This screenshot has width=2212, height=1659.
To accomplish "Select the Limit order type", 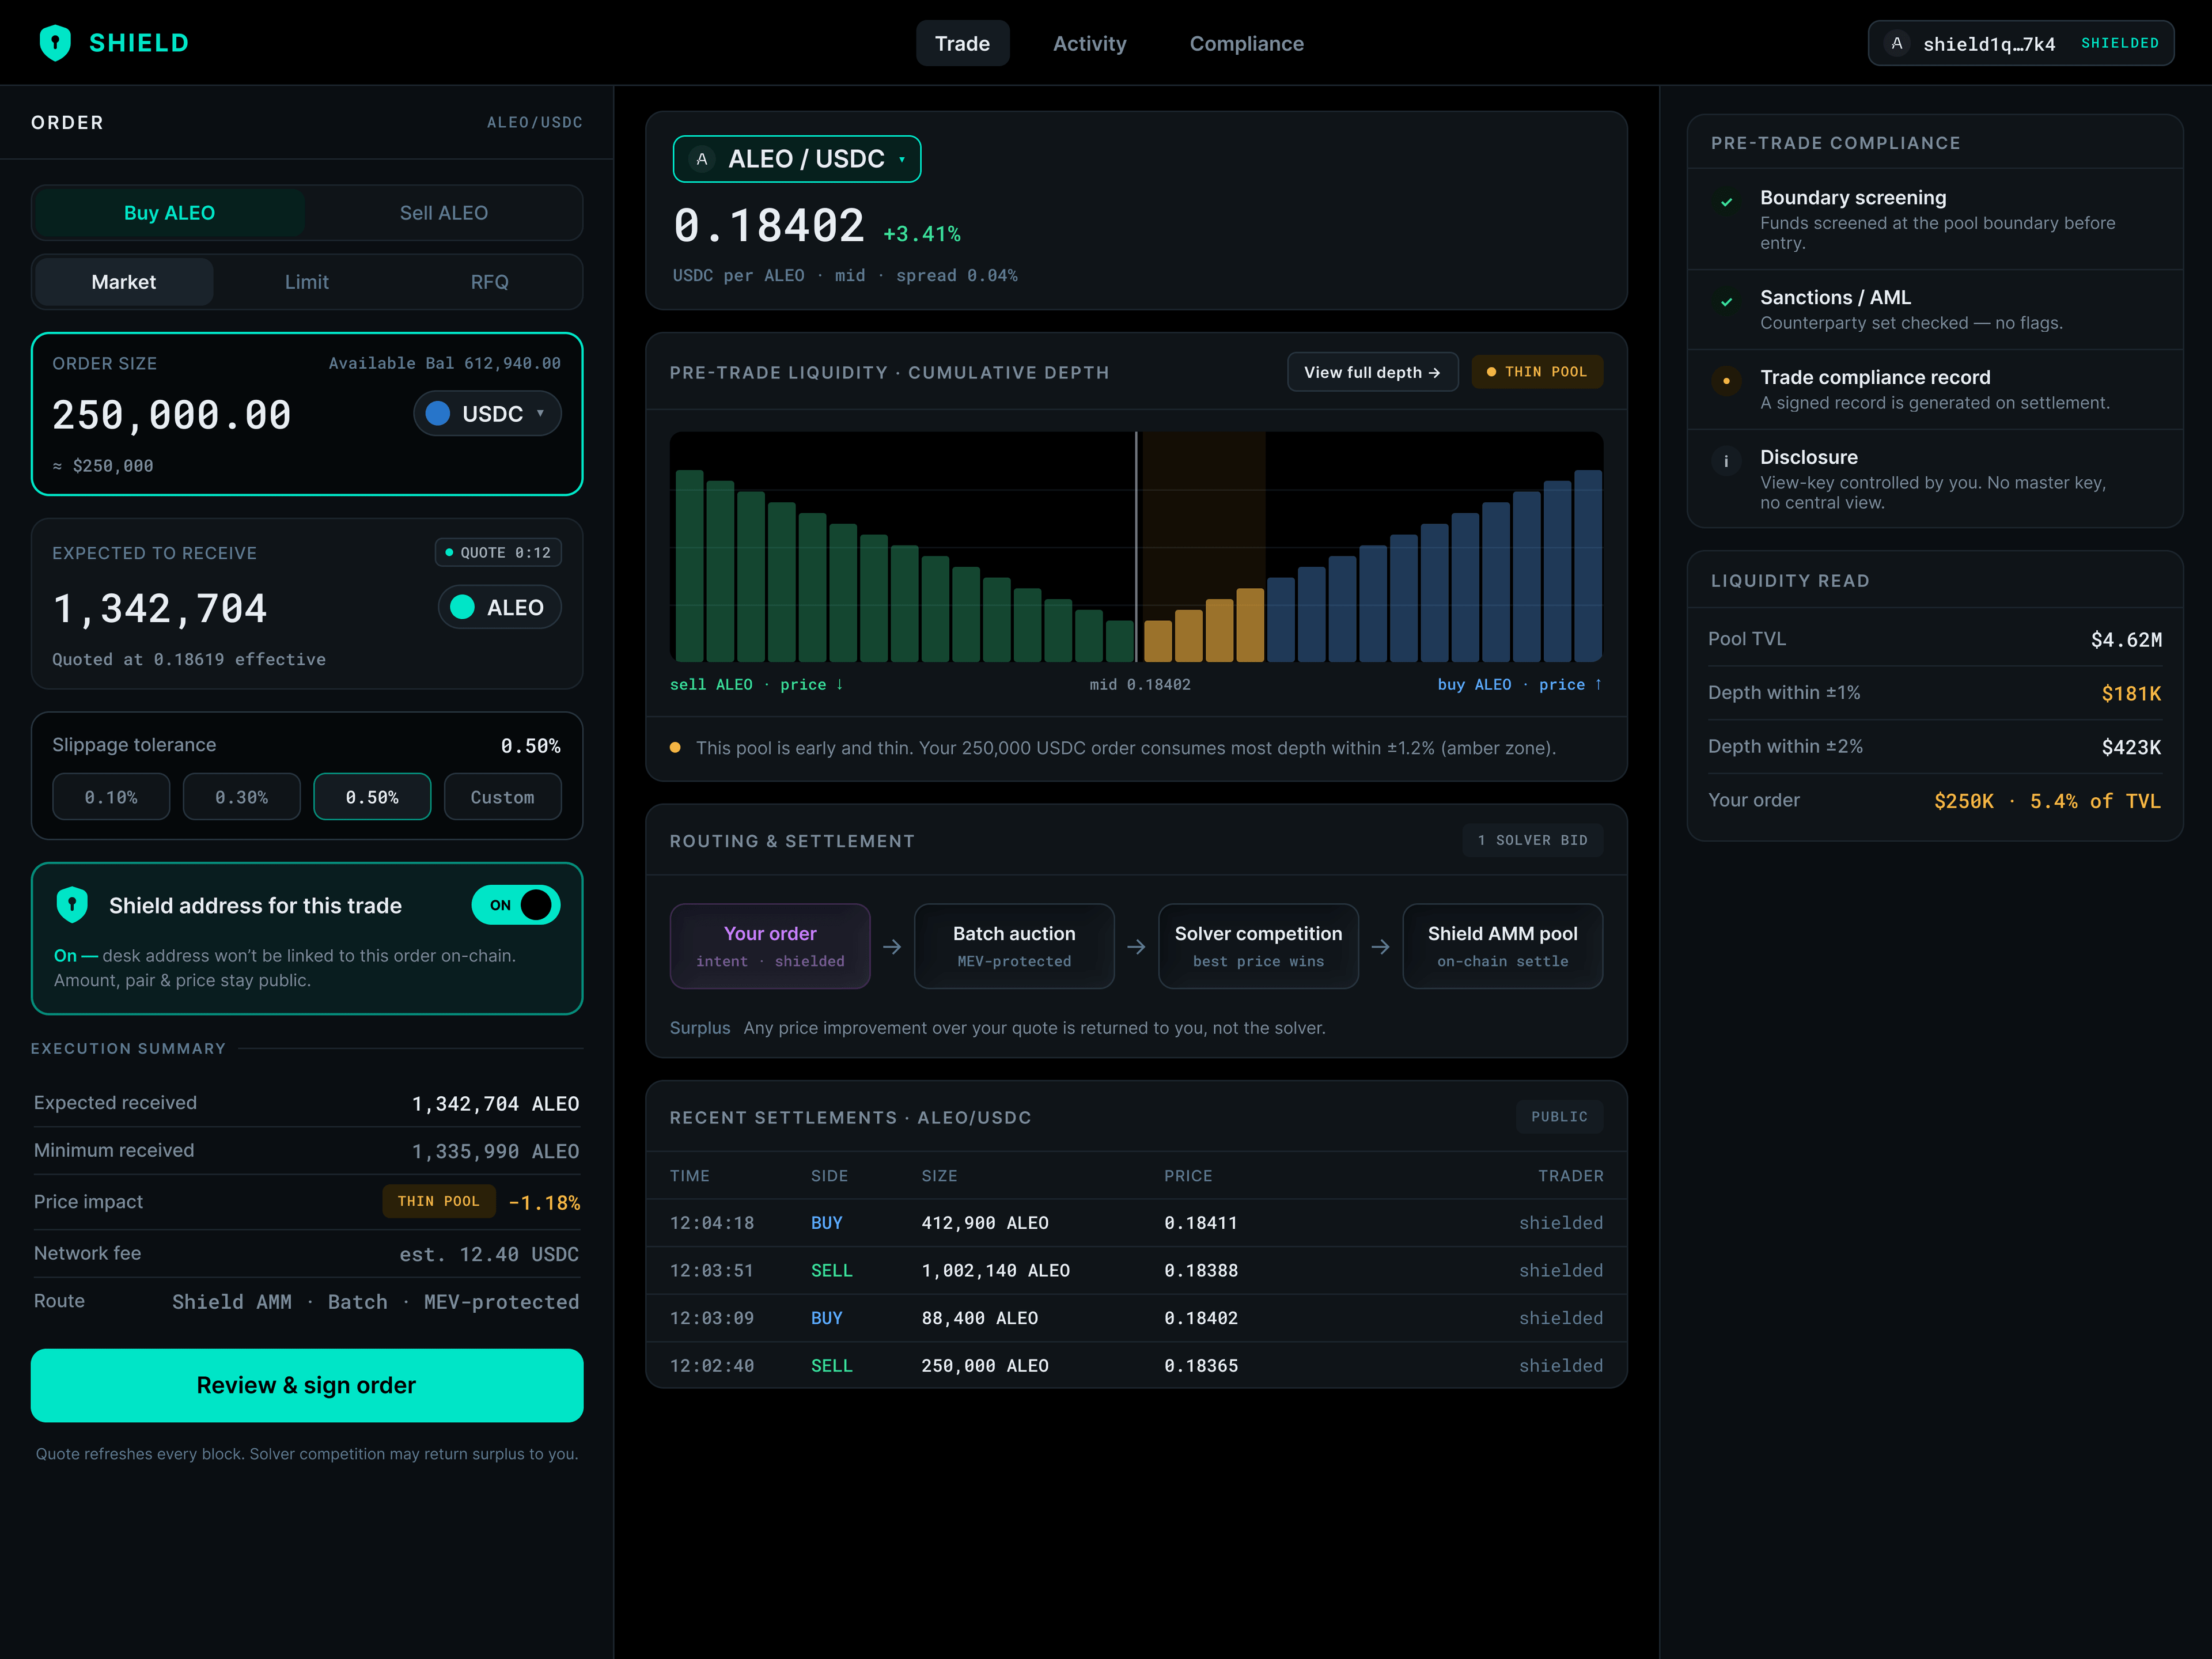I will click(306, 282).
